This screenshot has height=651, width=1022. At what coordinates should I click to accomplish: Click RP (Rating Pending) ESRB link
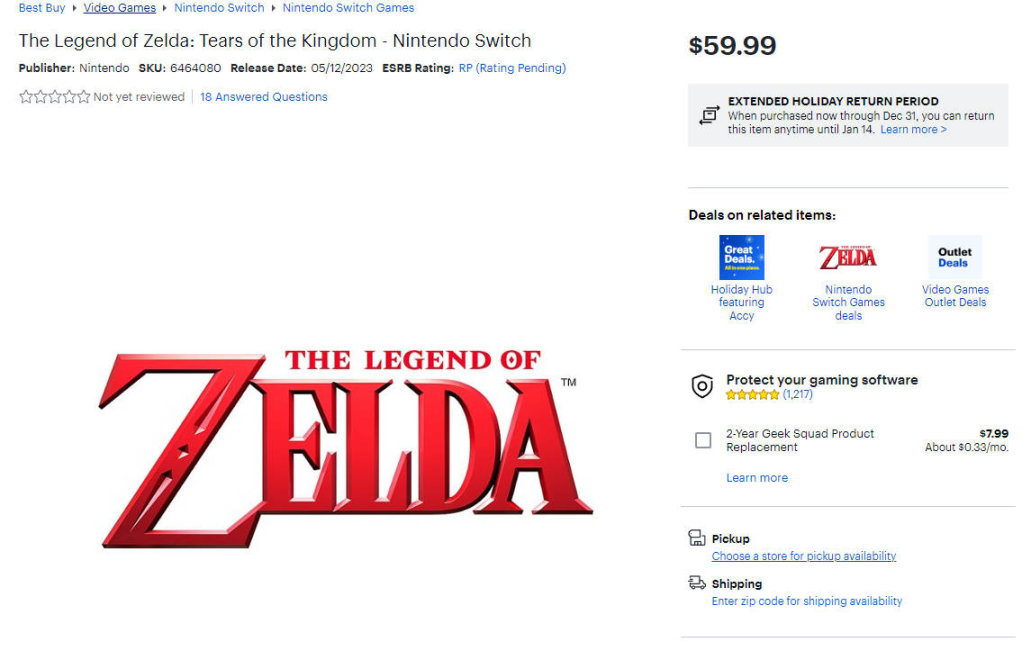[x=512, y=68]
